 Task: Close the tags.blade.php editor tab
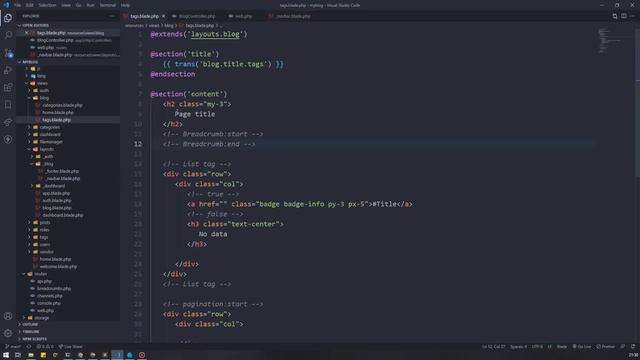click(x=163, y=16)
